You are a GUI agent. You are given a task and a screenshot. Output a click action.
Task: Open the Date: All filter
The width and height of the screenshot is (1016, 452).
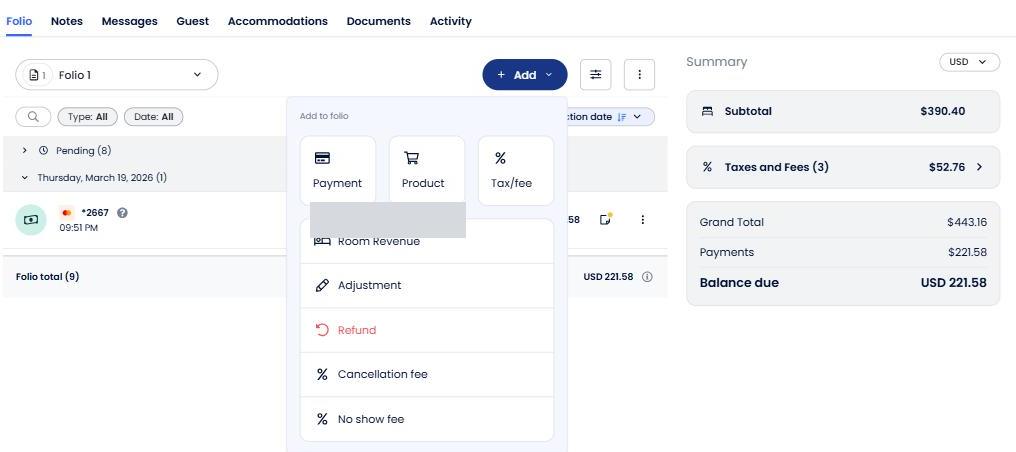154,117
